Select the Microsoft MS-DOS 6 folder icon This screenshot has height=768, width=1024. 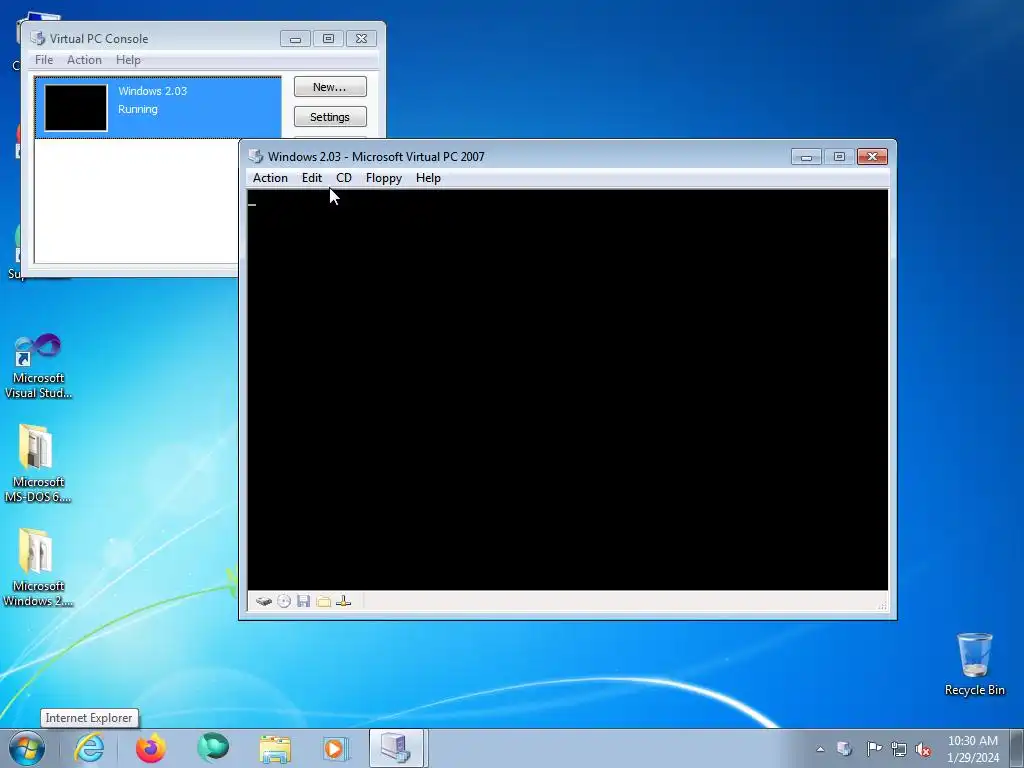tap(38, 464)
